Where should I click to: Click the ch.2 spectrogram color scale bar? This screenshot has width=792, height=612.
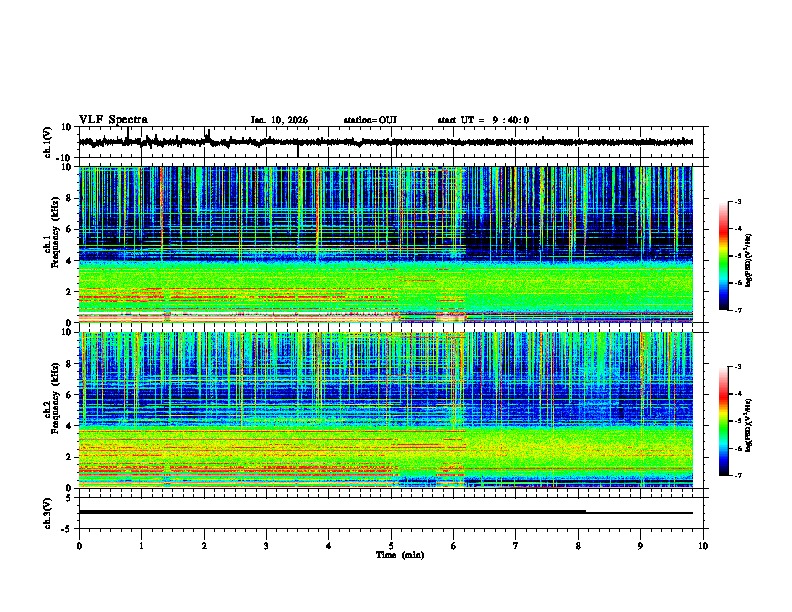pyautogui.click(x=723, y=421)
